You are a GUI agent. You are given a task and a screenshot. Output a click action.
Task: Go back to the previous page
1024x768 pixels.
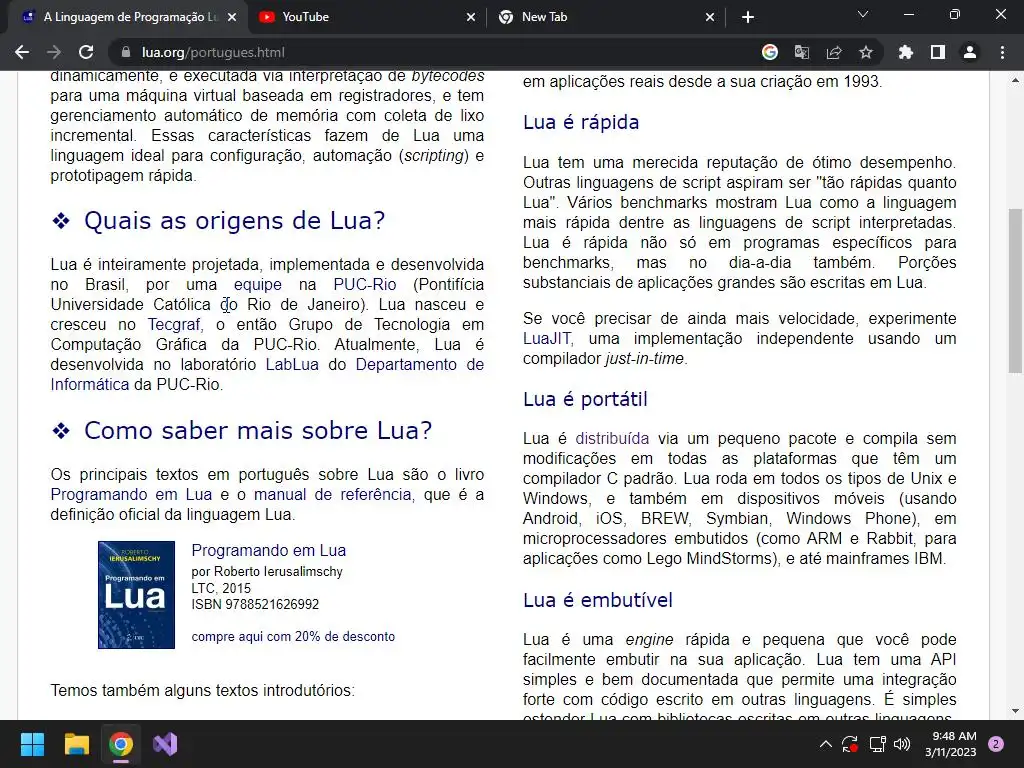22,52
